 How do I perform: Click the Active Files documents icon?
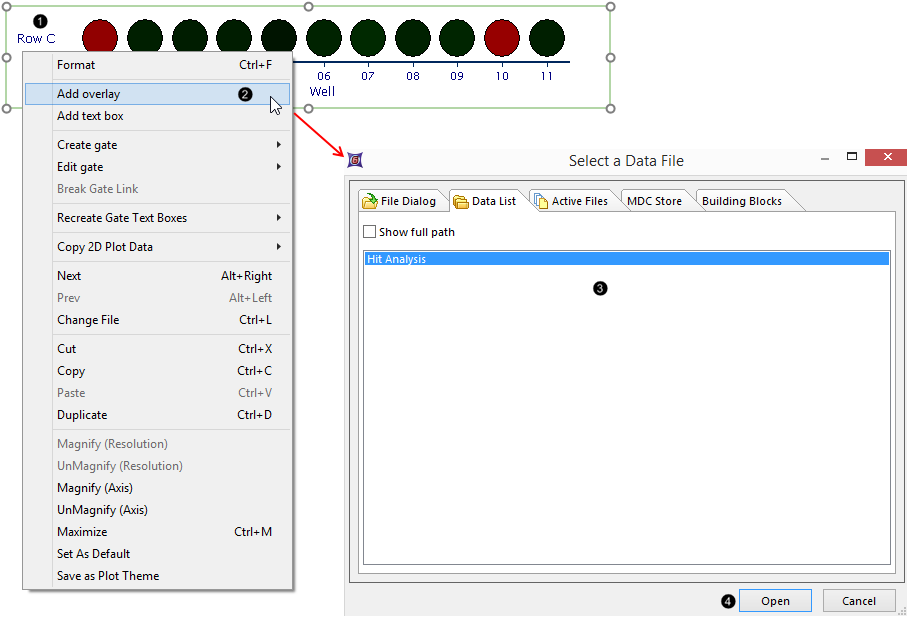[540, 201]
